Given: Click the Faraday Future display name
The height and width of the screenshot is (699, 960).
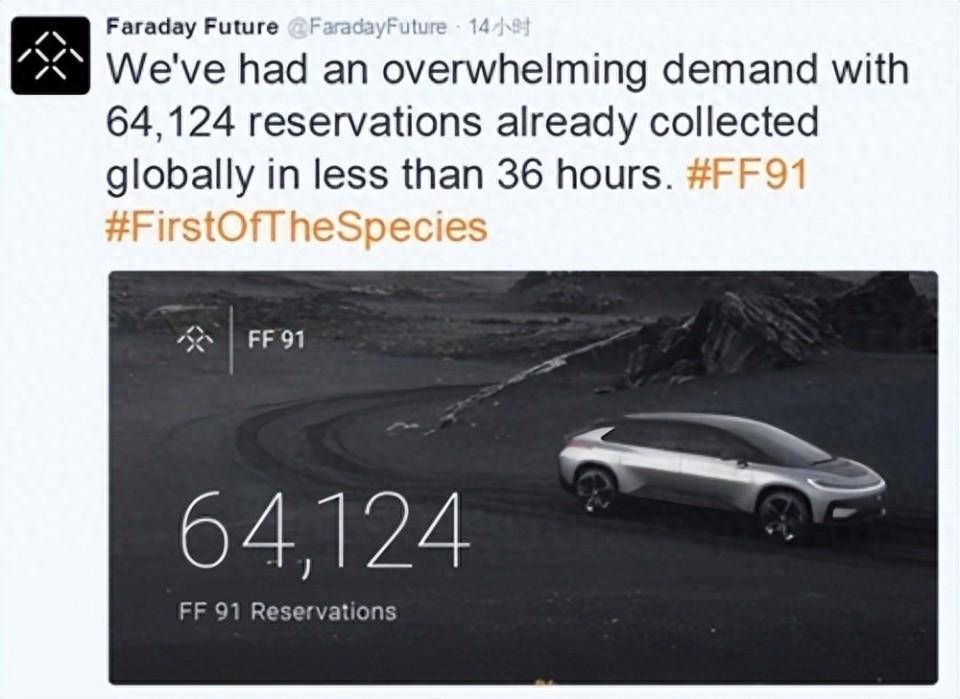Looking at the screenshot, I should click(x=191, y=27).
